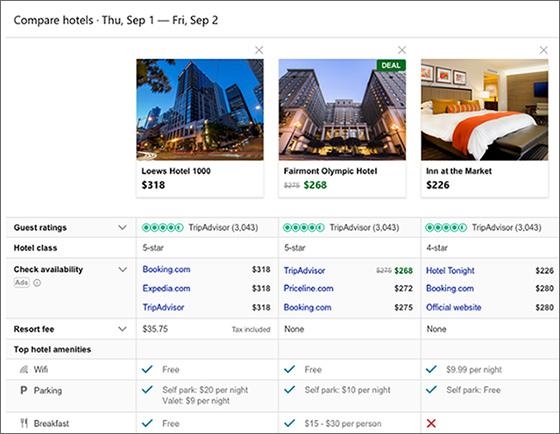Open Priceline.com link at $272

click(x=309, y=288)
